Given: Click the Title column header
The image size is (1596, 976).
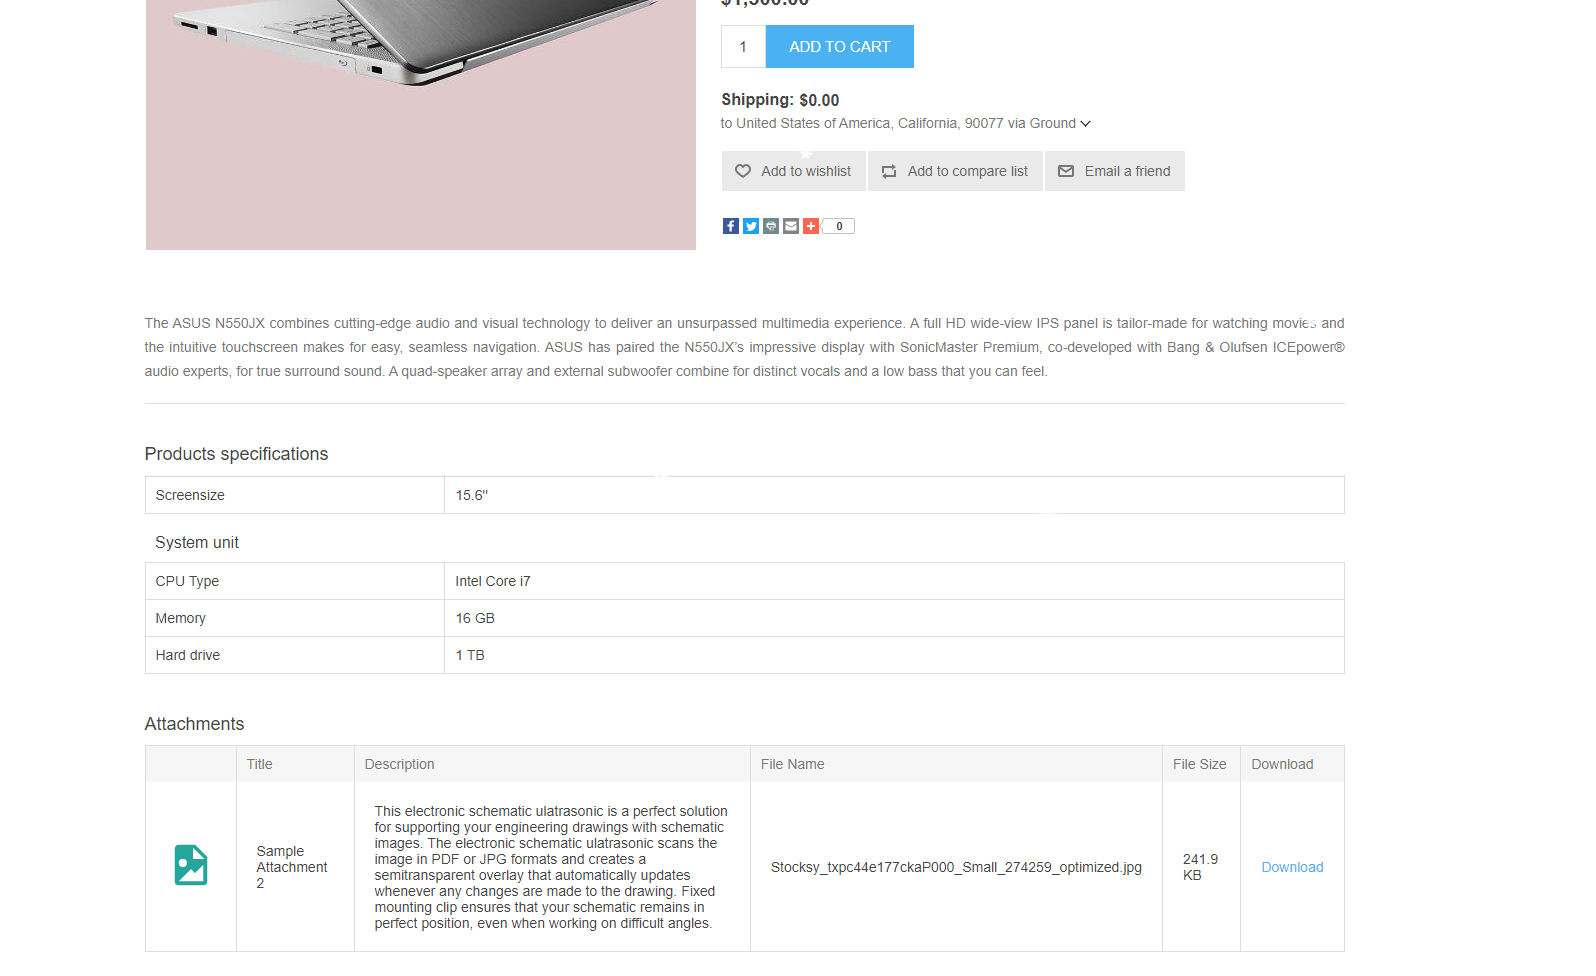Looking at the screenshot, I should (259, 764).
